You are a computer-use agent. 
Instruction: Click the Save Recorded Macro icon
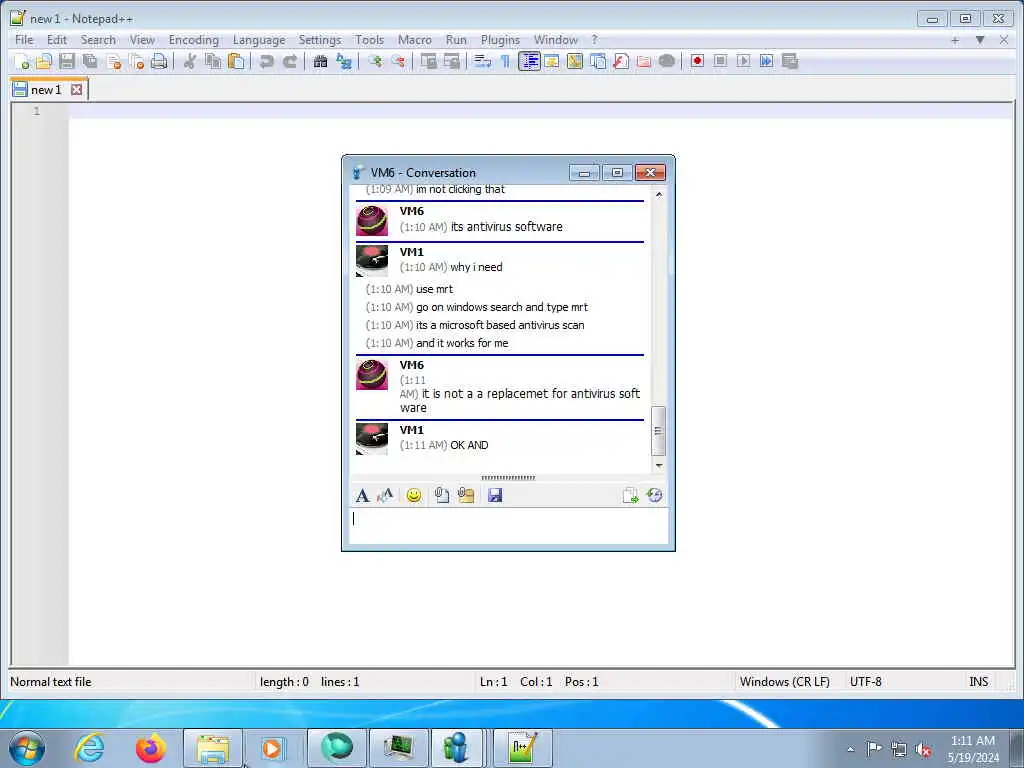[790, 61]
